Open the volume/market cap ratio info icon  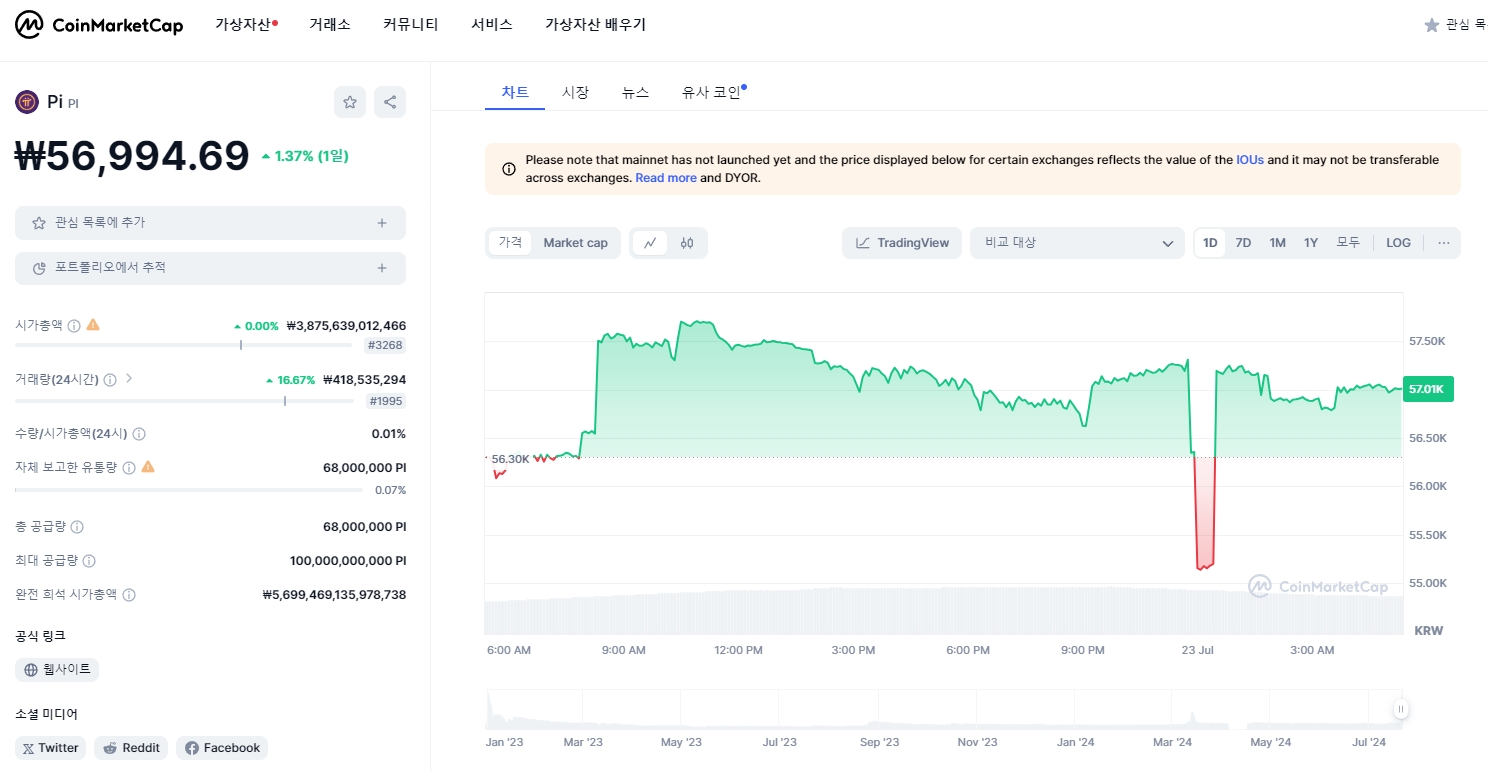tap(139, 434)
